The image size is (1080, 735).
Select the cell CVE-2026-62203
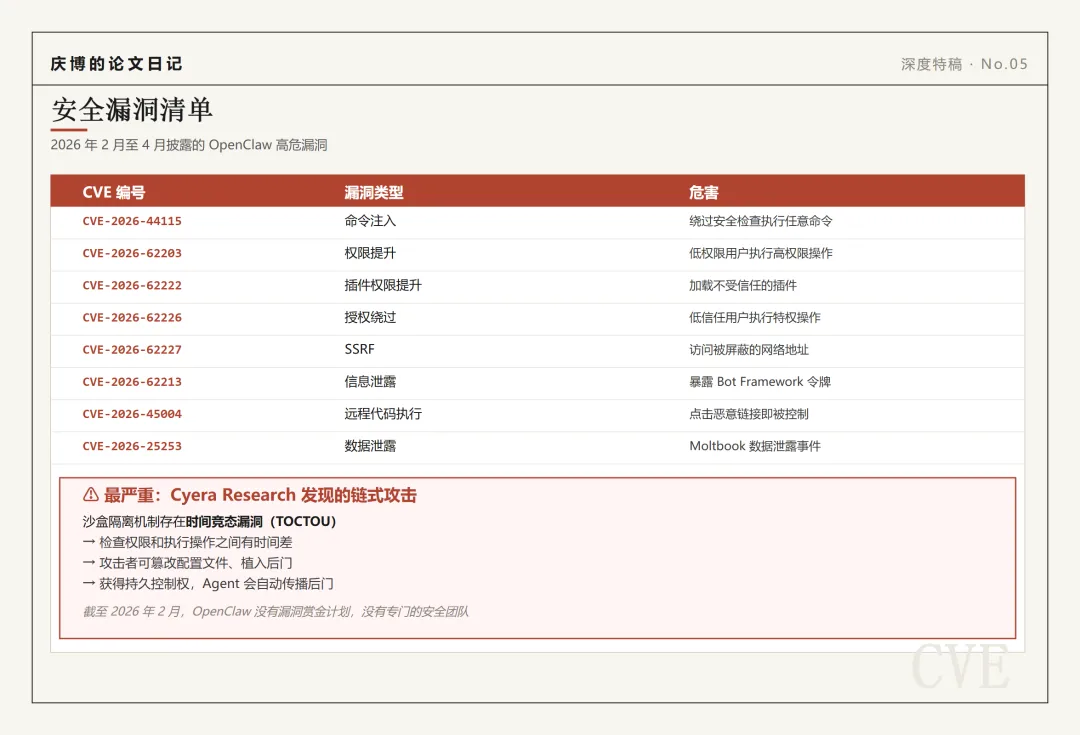132,253
